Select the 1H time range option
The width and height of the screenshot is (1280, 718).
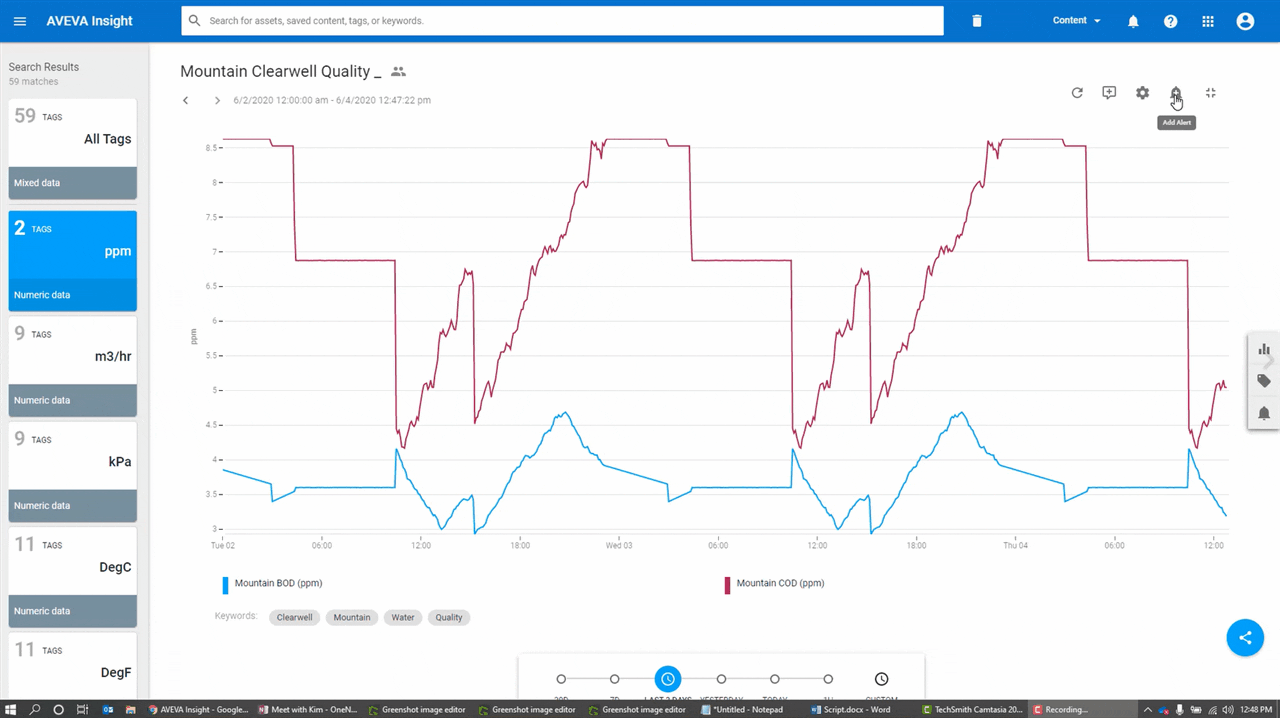click(828, 679)
